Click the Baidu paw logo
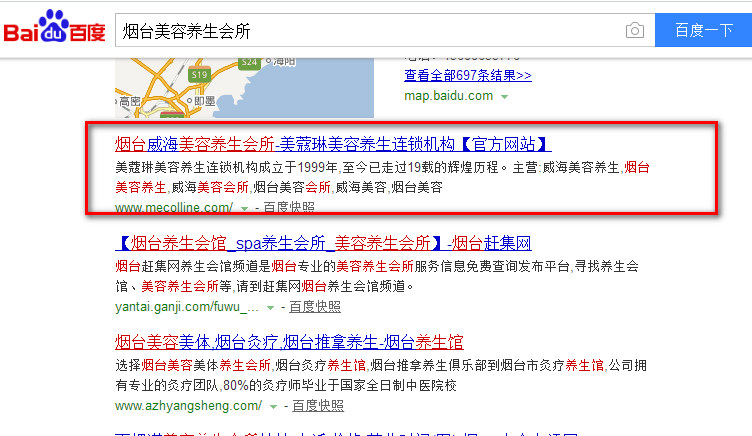Viewport: 752px width, 436px height. (x=54, y=31)
